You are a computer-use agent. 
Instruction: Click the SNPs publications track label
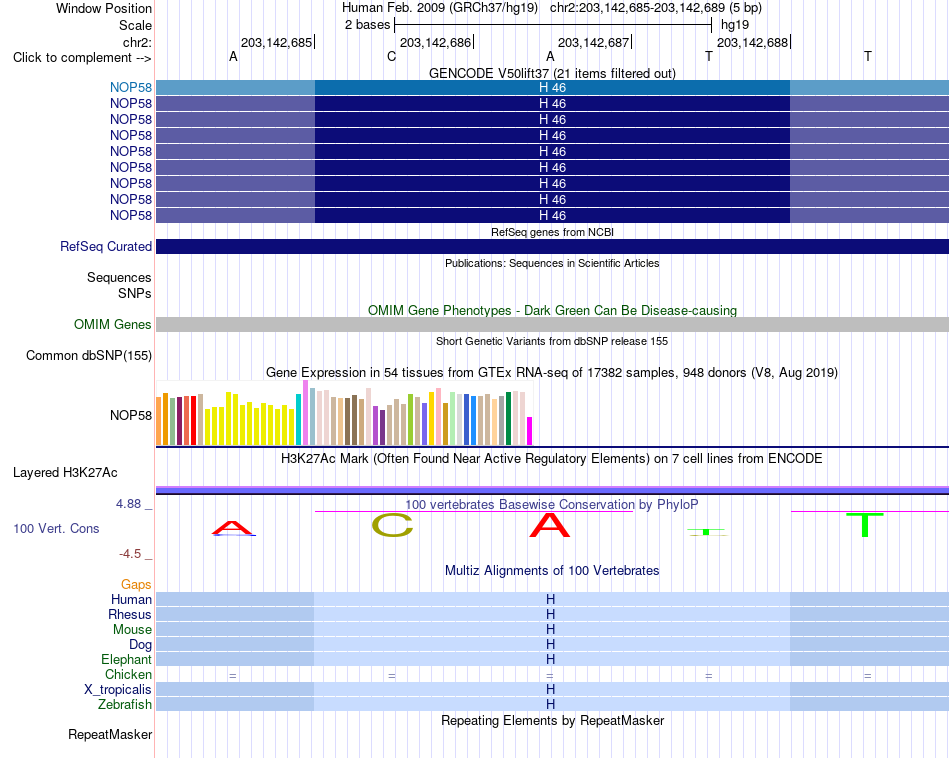coord(135,293)
